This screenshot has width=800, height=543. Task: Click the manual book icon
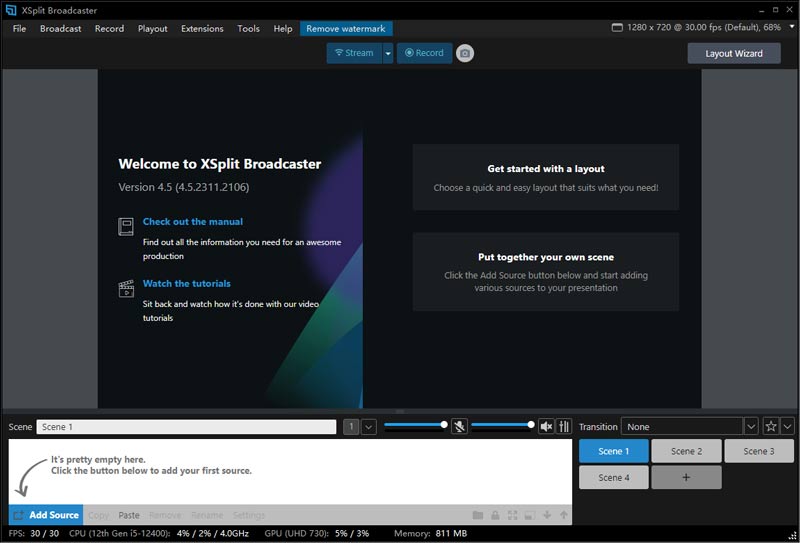[x=126, y=227]
